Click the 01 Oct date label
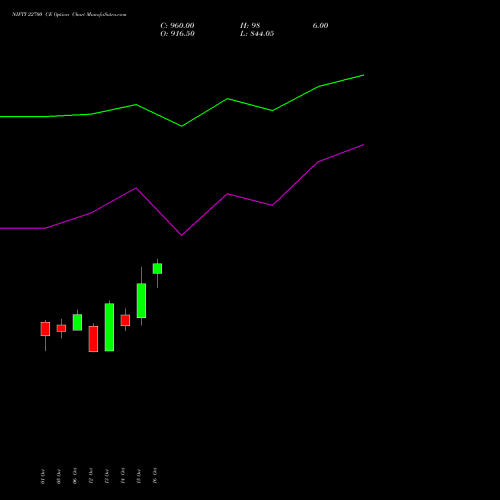500x500 pixels. click(43, 476)
